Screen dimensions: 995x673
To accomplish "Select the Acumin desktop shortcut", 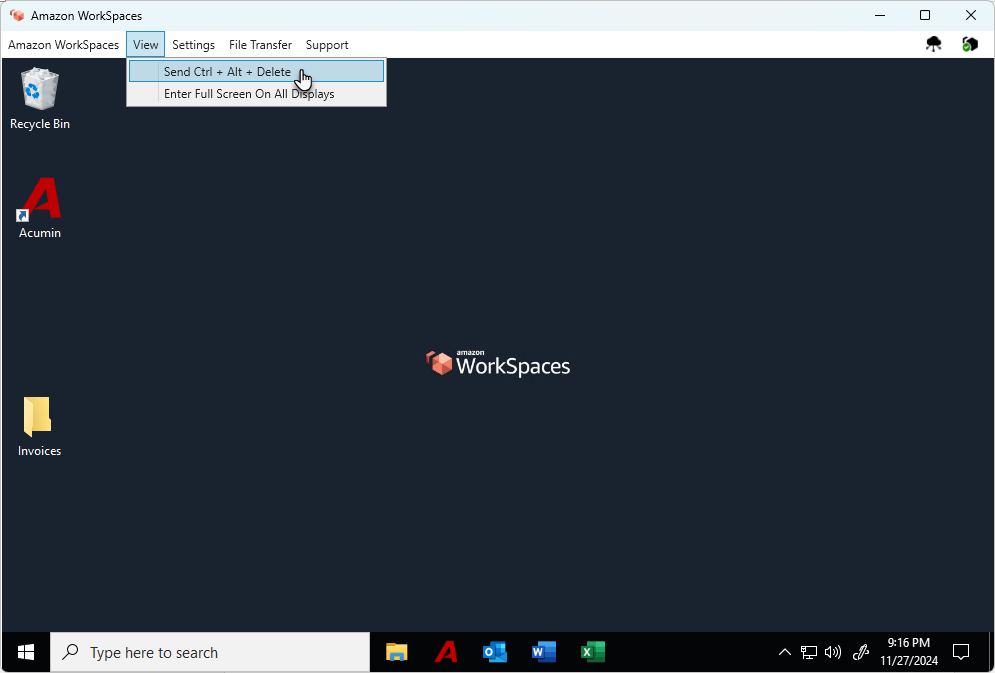I will click(39, 208).
